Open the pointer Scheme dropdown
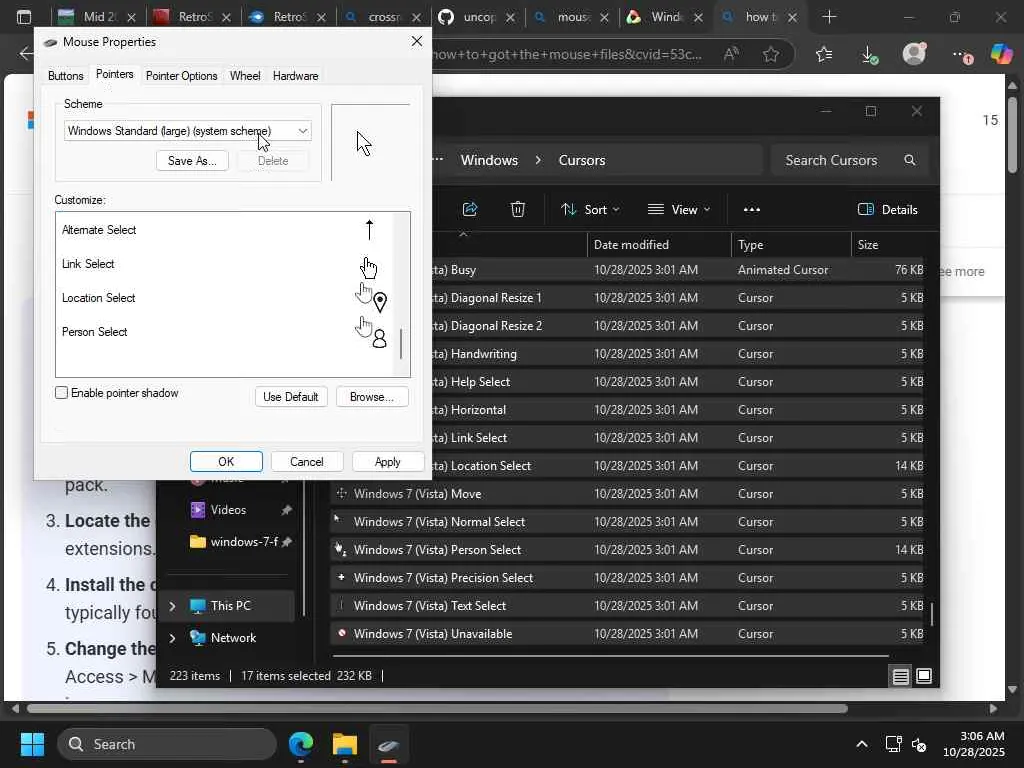1024x768 pixels. pos(187,131)
